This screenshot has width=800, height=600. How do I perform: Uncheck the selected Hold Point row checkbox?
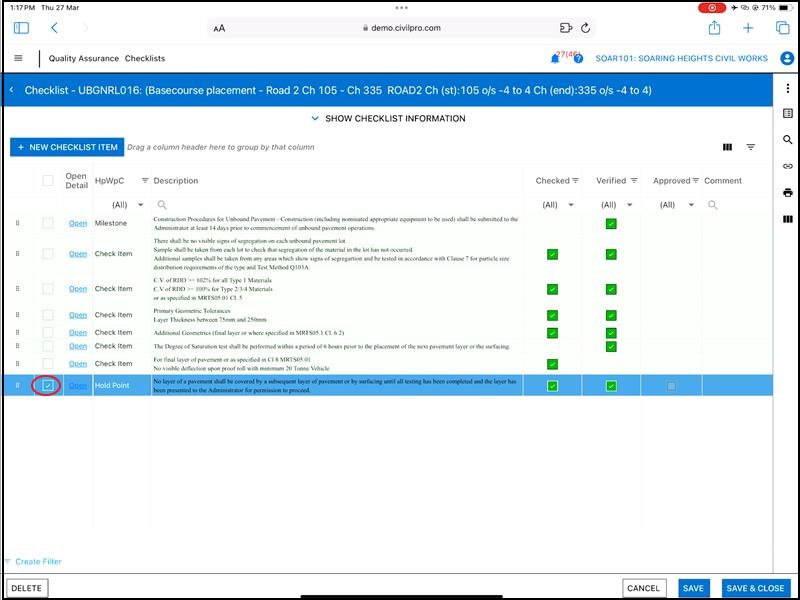47,385
